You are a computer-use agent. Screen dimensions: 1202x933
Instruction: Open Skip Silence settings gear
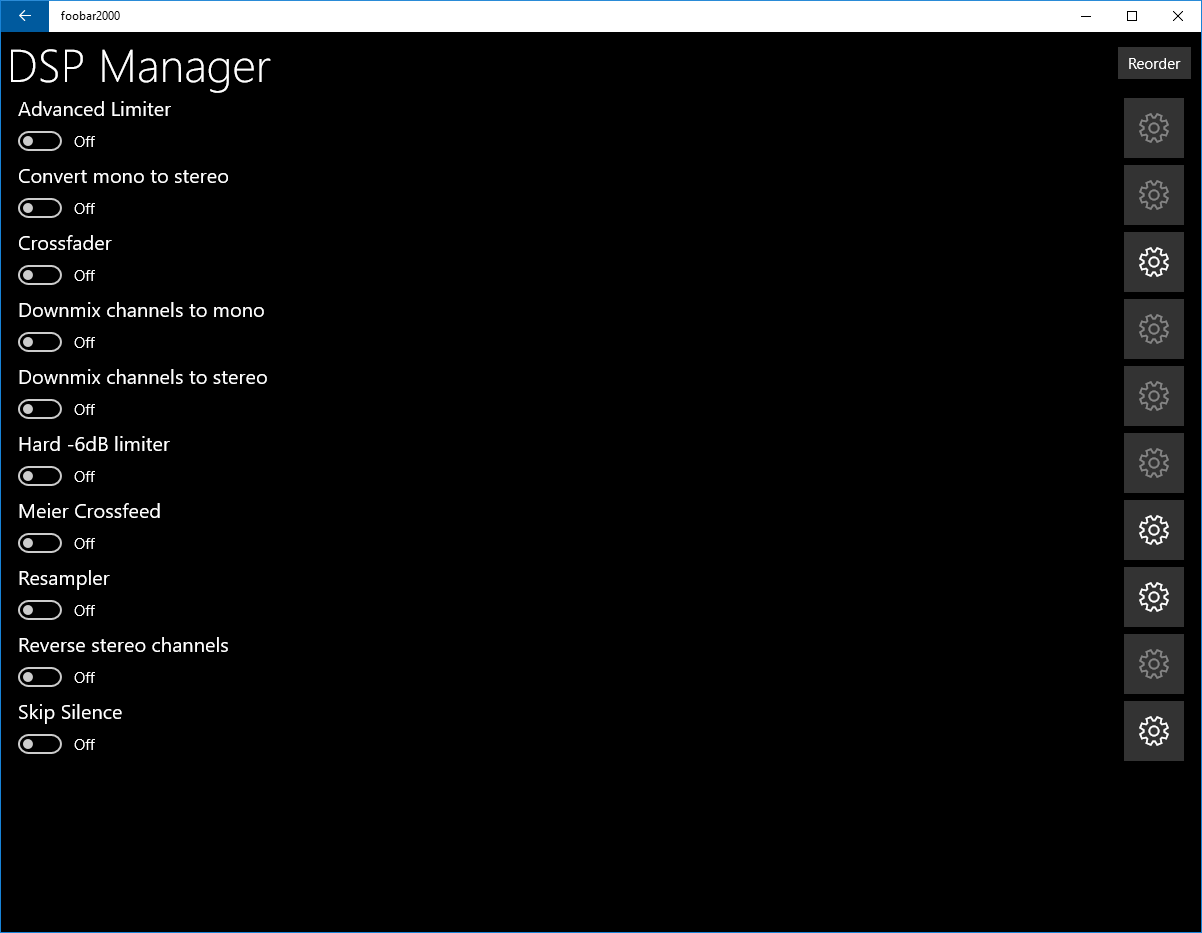tap(1154, 731)
